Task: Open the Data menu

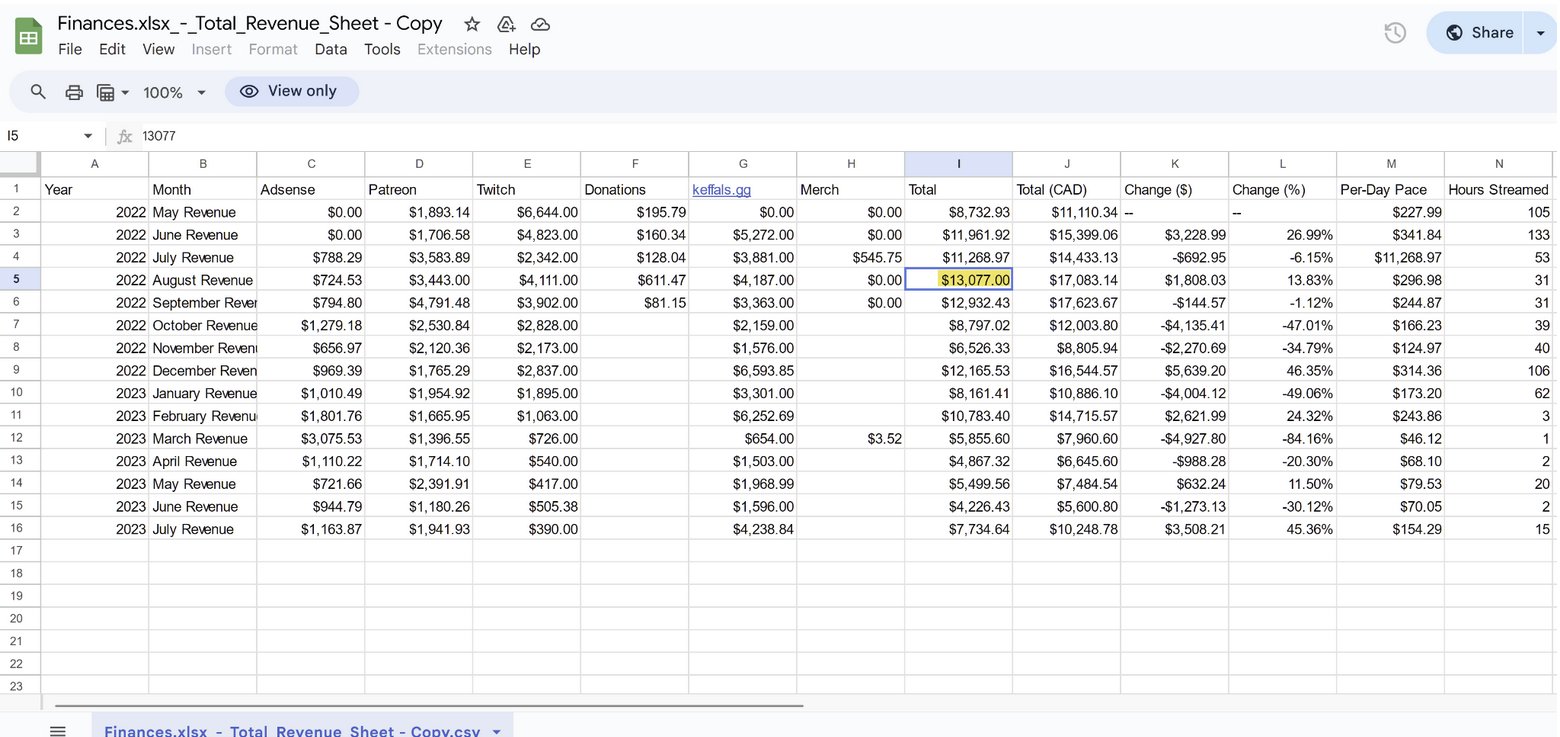Action: pyautogui.click(x=331, y=49)
